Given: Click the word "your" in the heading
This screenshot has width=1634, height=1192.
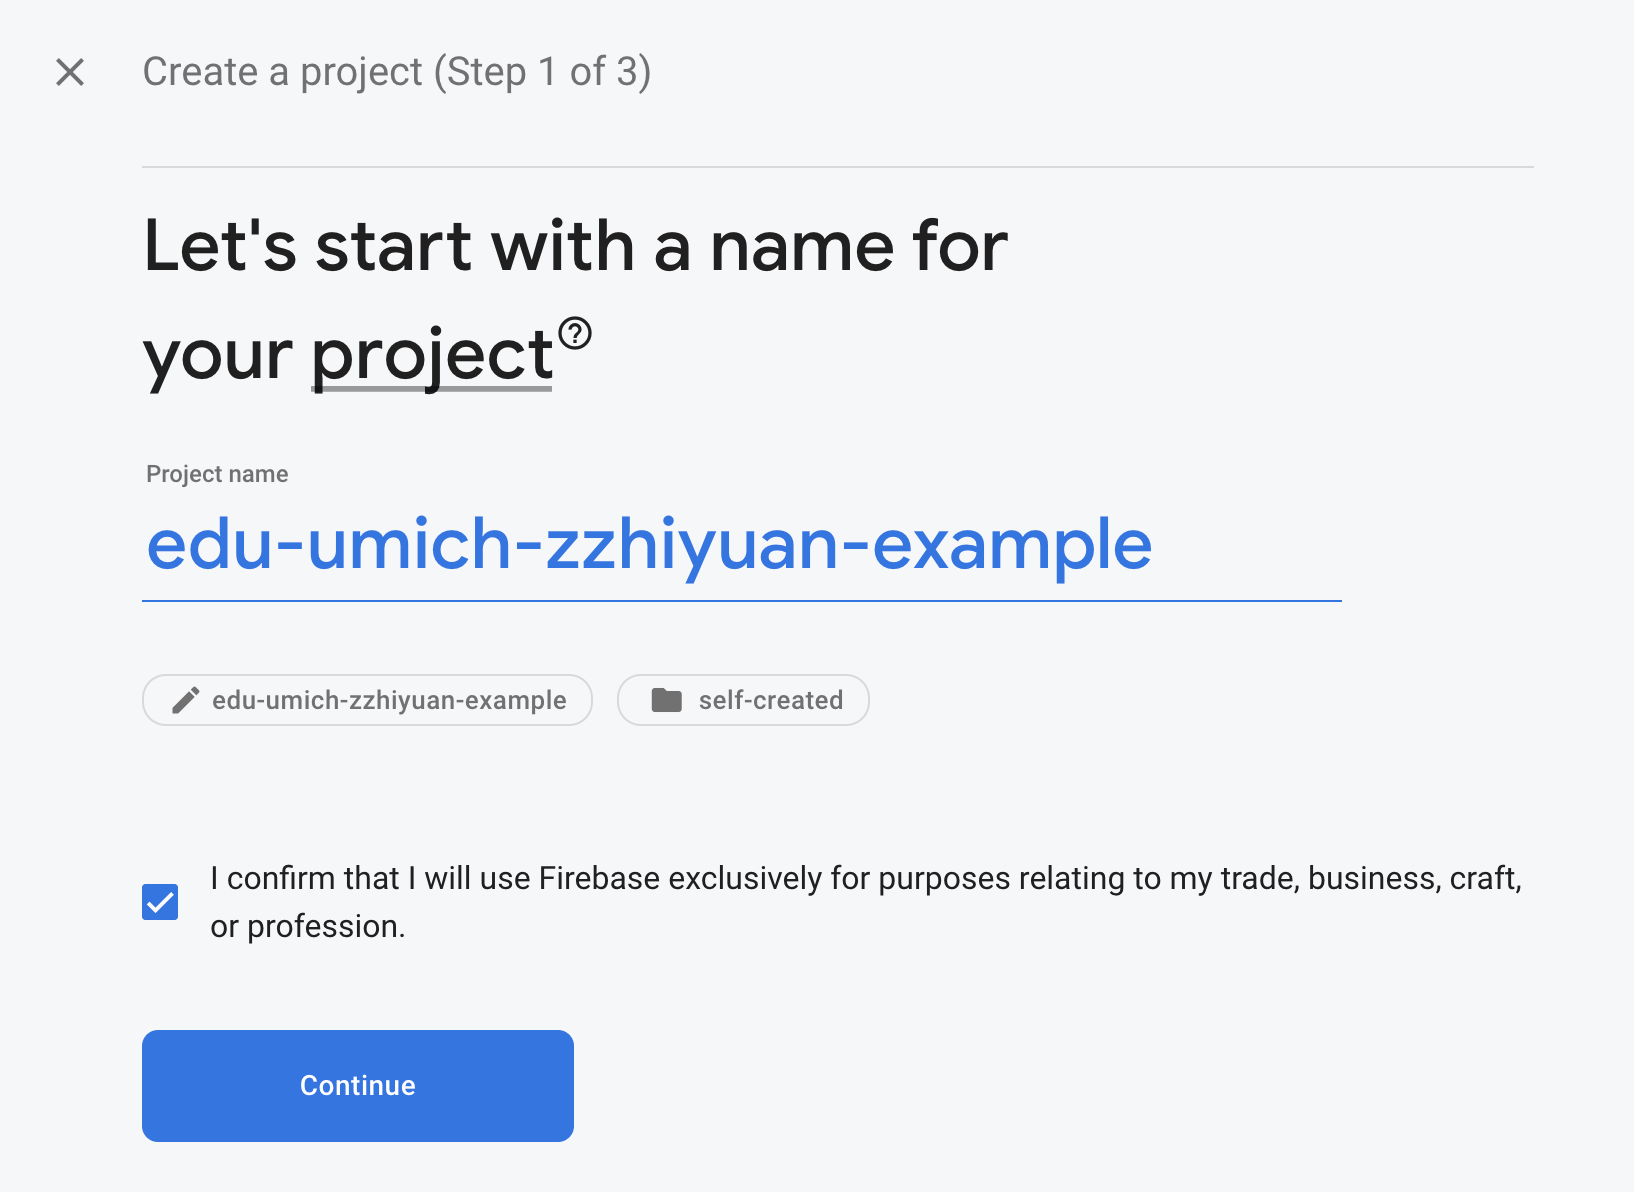Looking at the screenshot, I should (x=218, y=357).
